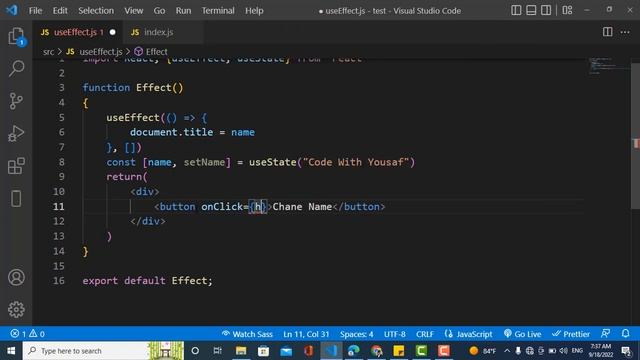The image size is (640, 360).
Task: Open File Explorer in taskbar
Action: pos(241,351)
